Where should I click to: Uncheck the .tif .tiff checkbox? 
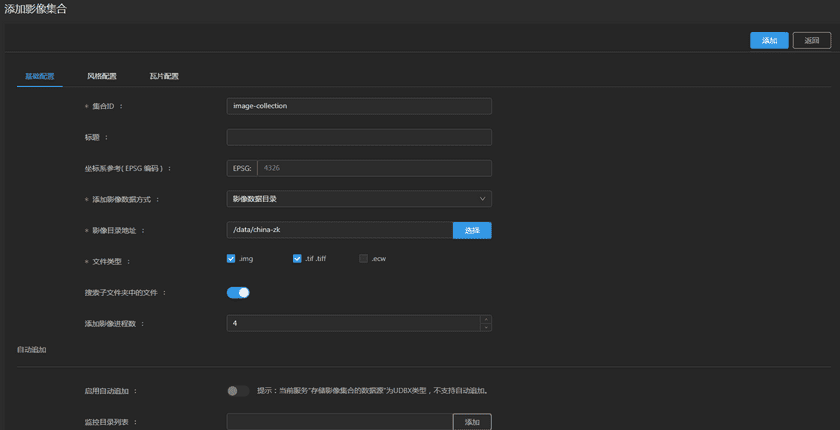[297, 259]
